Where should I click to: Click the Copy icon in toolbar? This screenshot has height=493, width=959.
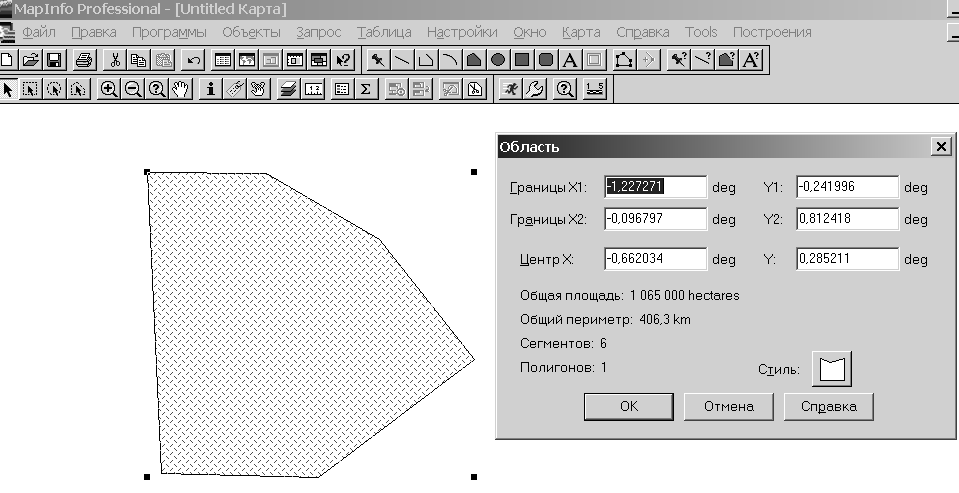pyautogui.click(x=139, y=60)
